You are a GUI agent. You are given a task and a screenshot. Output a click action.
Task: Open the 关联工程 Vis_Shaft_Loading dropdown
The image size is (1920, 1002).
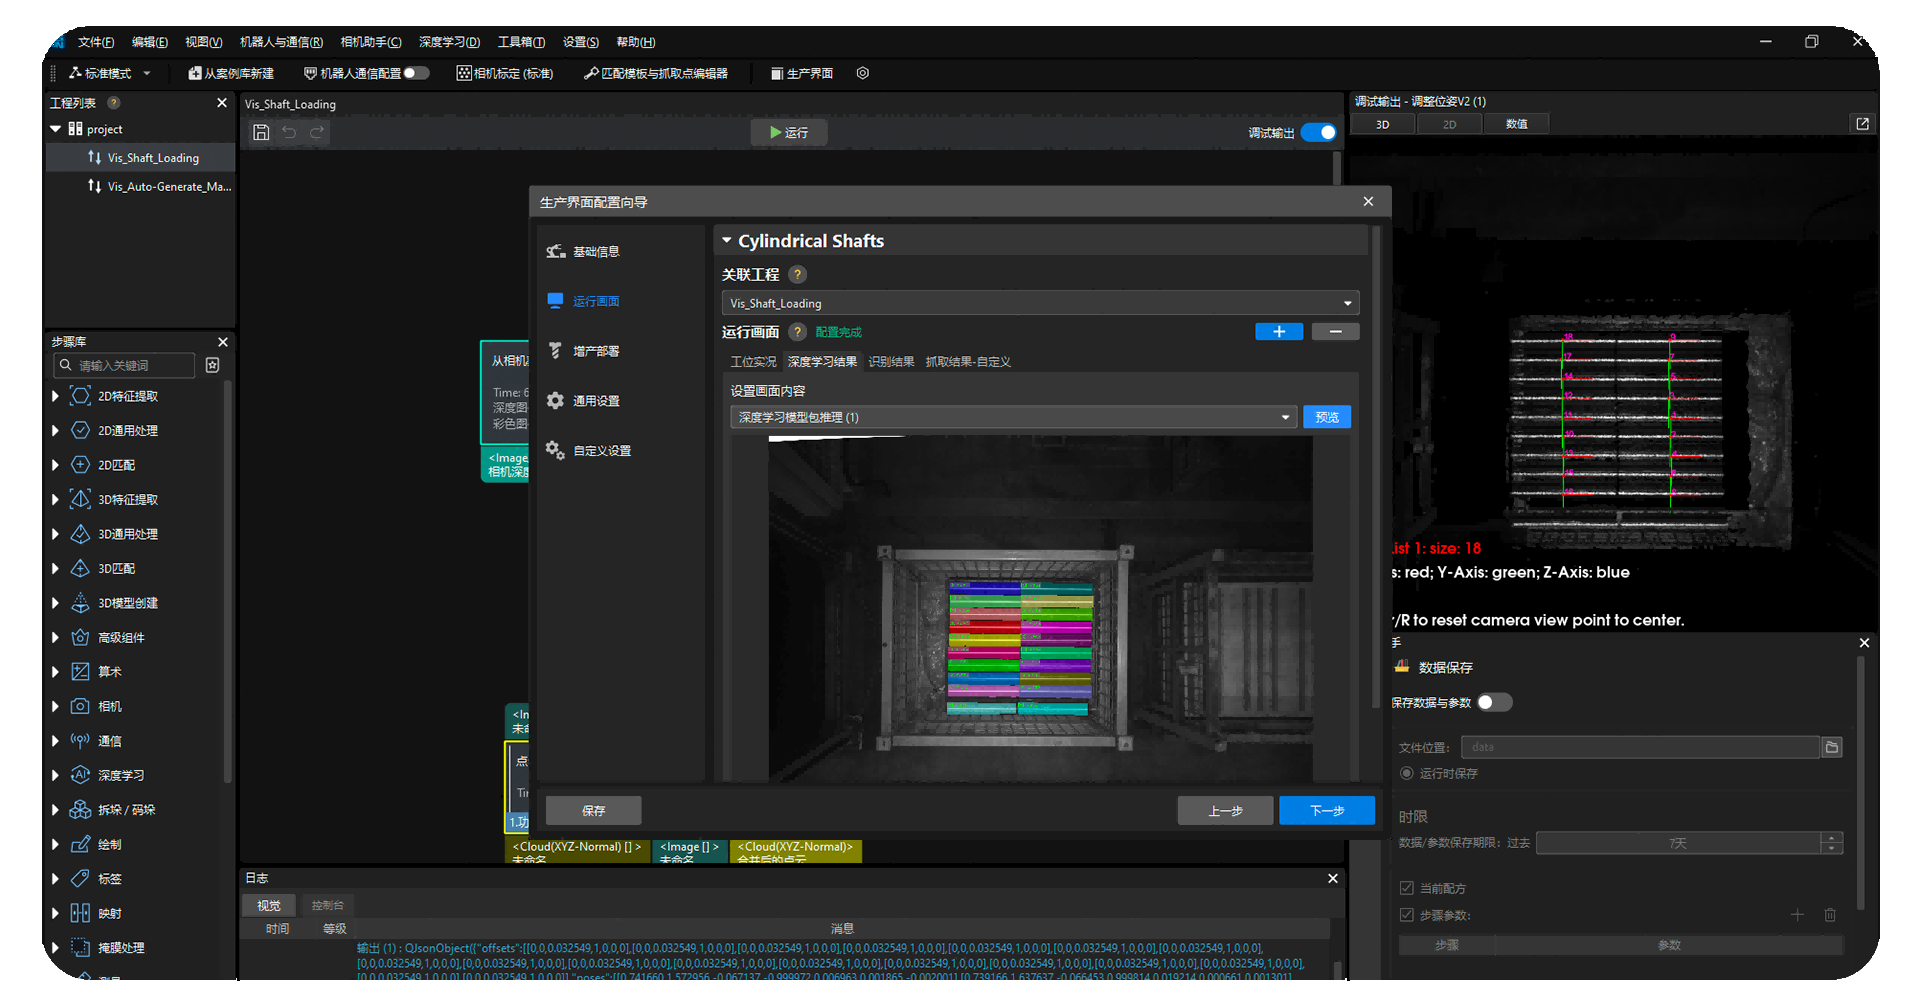1040,303
